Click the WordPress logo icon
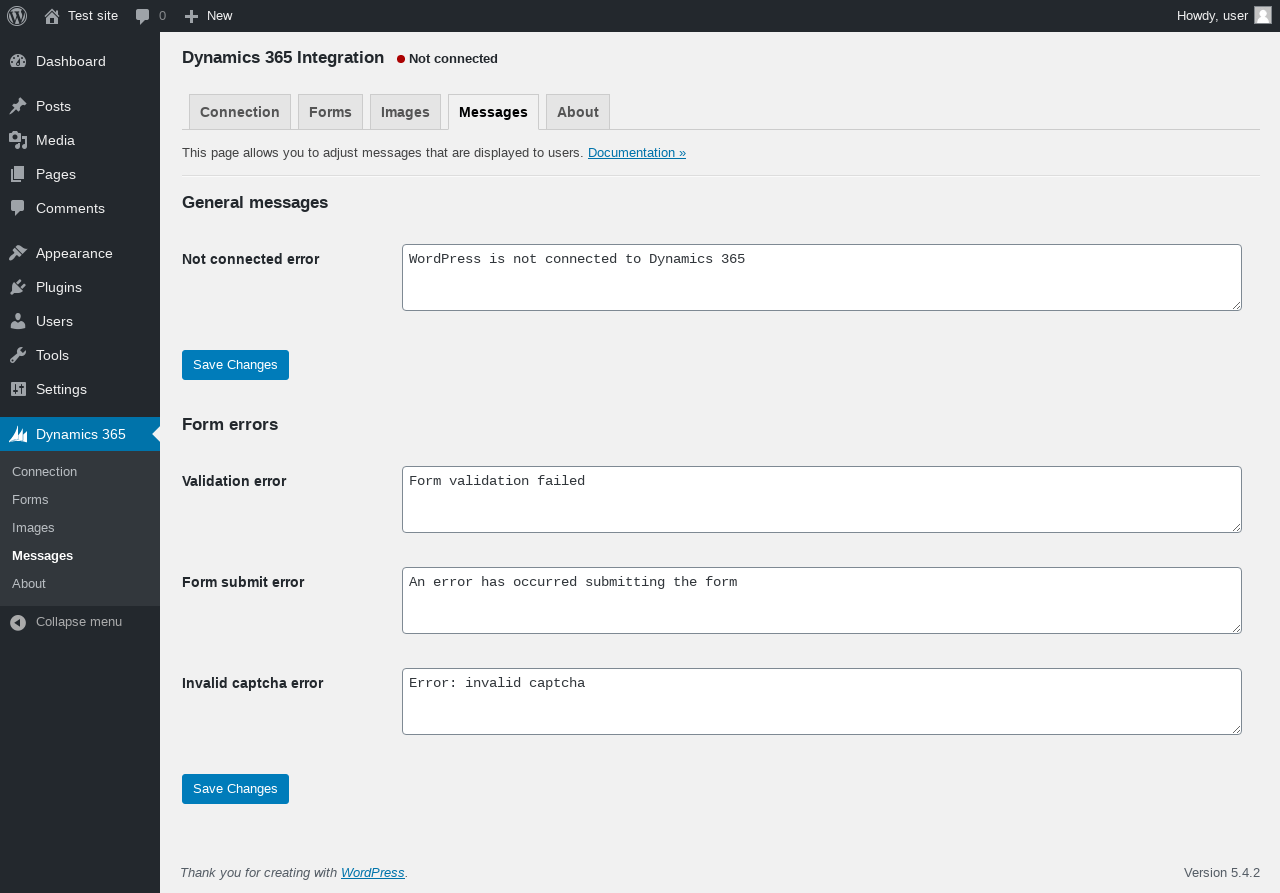 [17, 16]
